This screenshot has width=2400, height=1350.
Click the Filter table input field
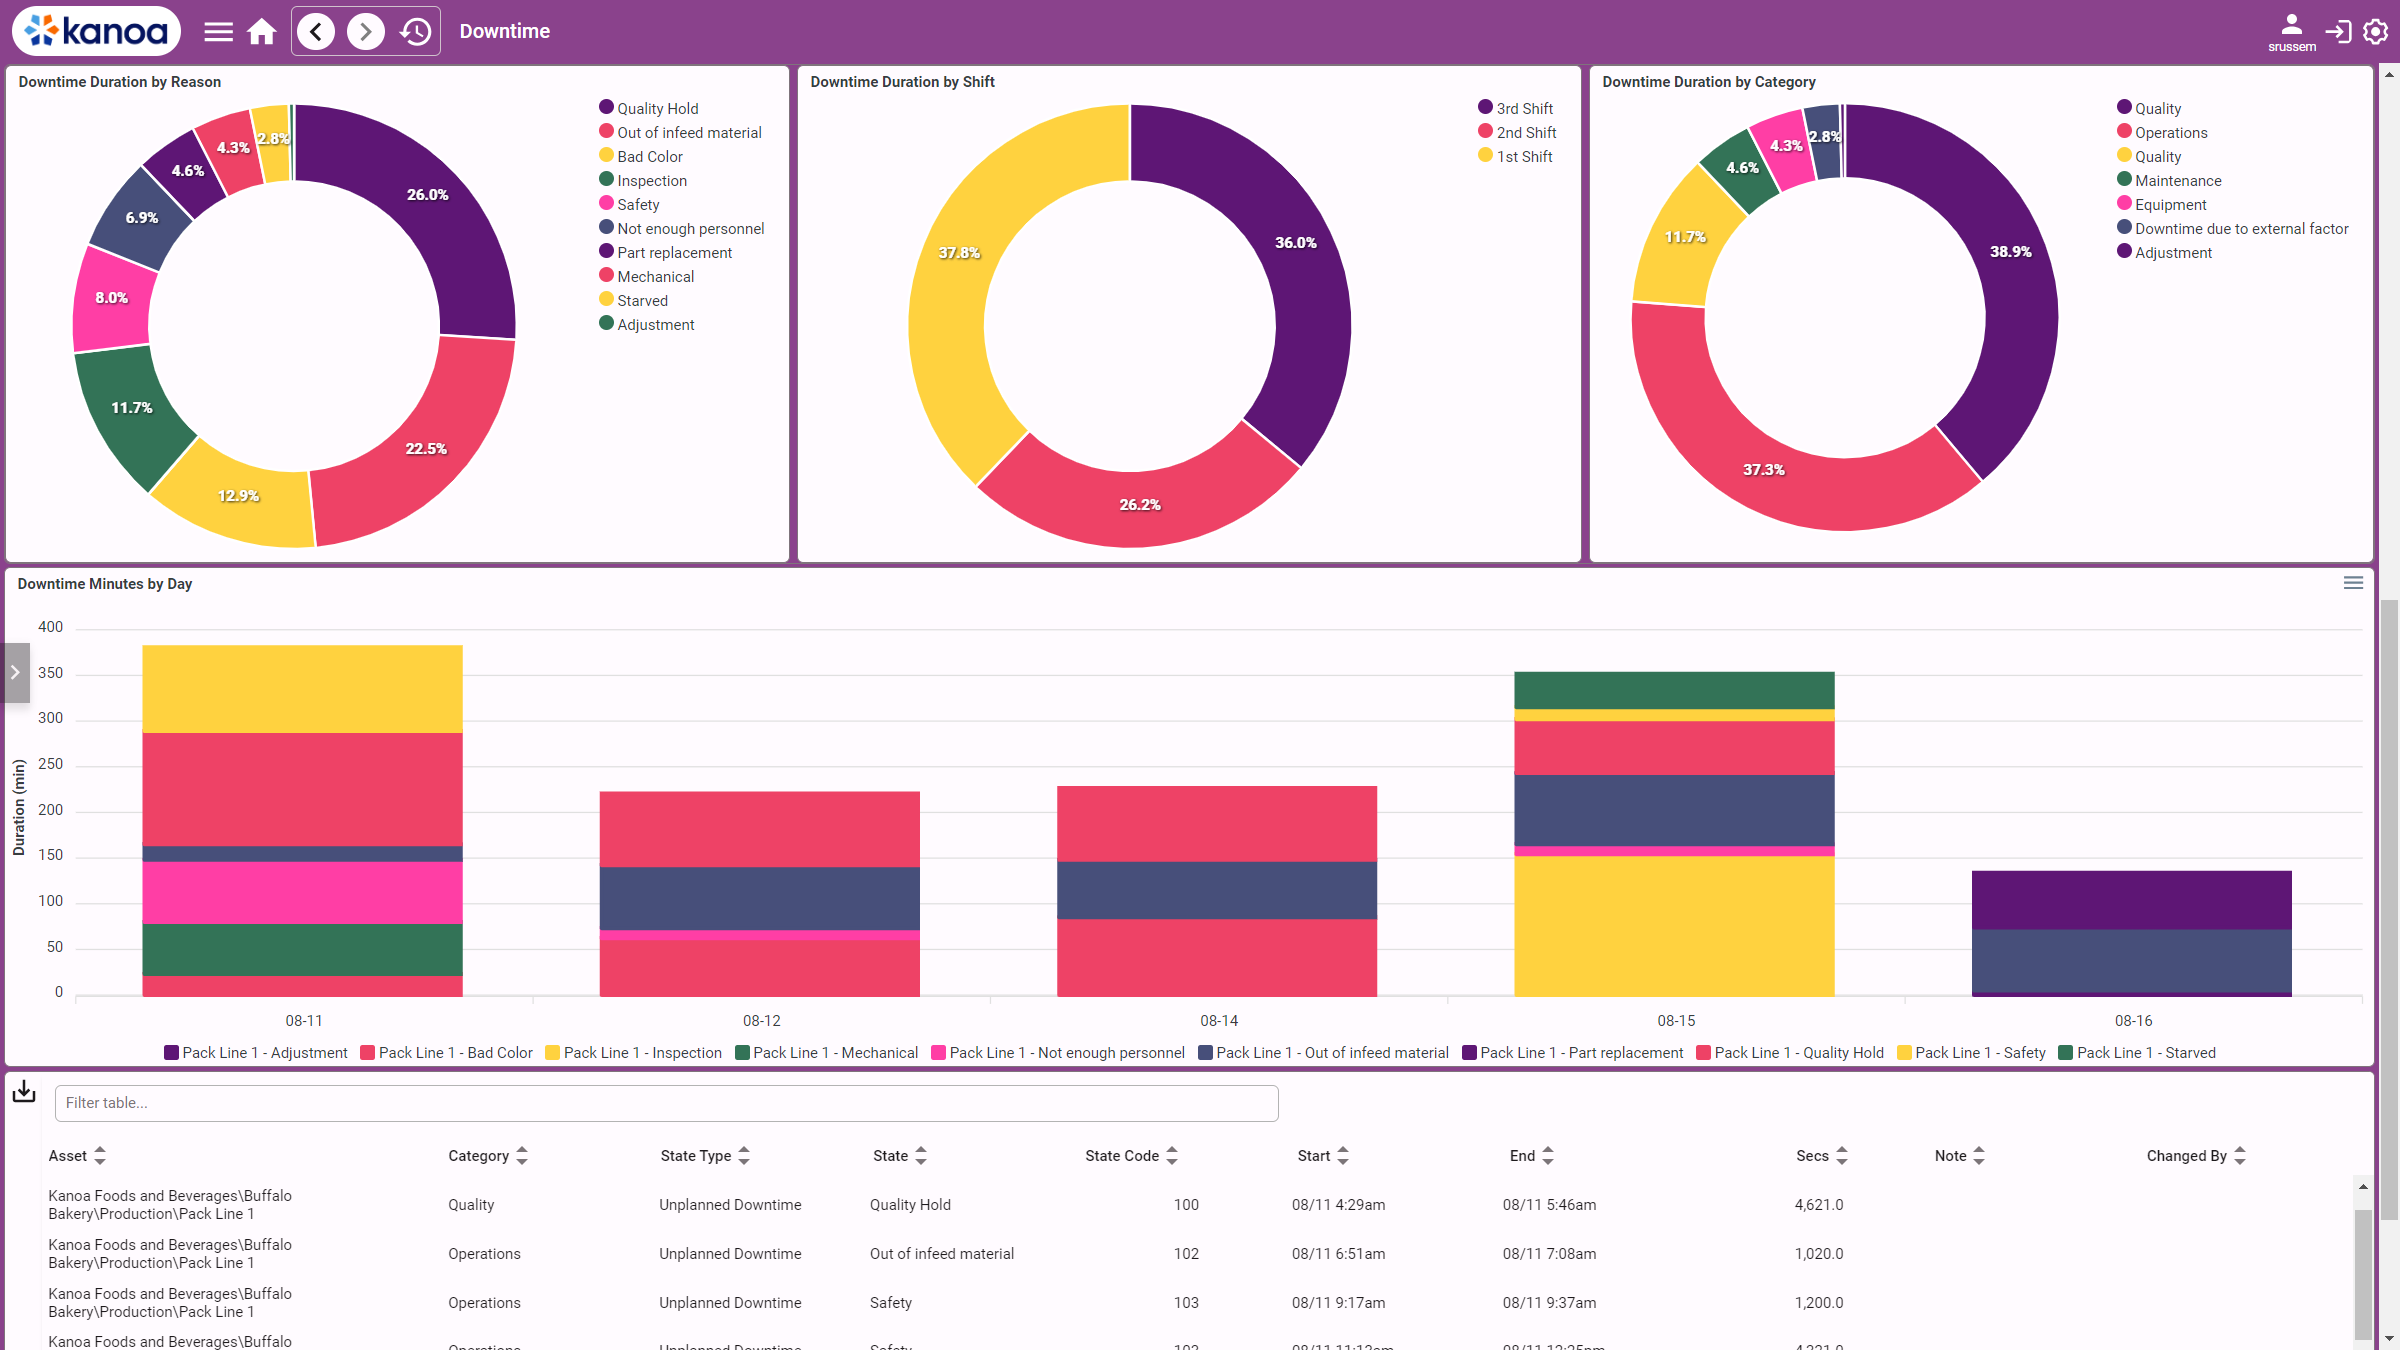click(666, 1103)
